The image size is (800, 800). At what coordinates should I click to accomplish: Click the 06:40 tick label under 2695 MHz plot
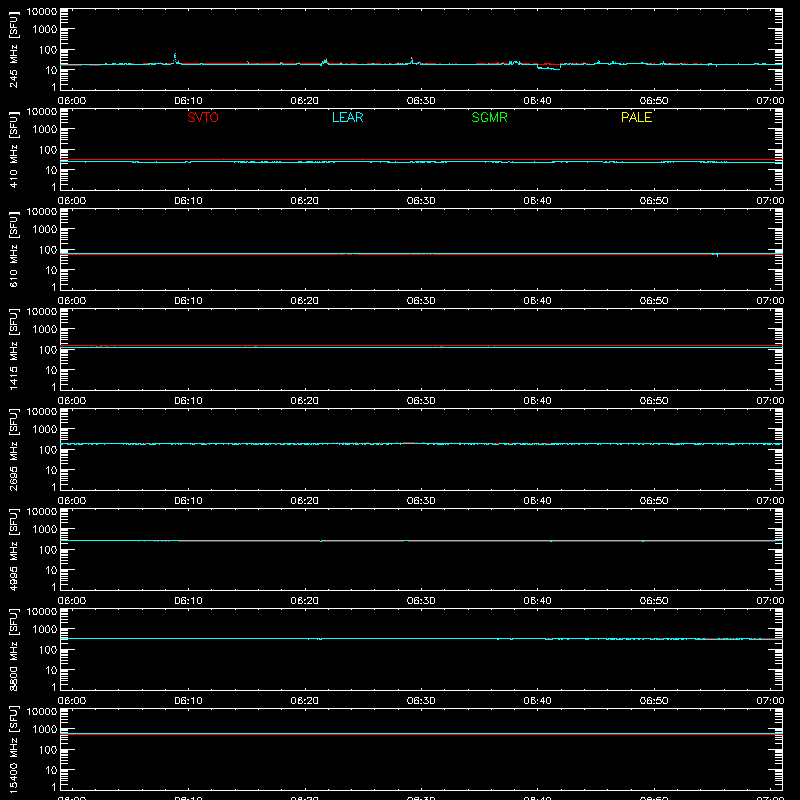click(x=537, y=501)
